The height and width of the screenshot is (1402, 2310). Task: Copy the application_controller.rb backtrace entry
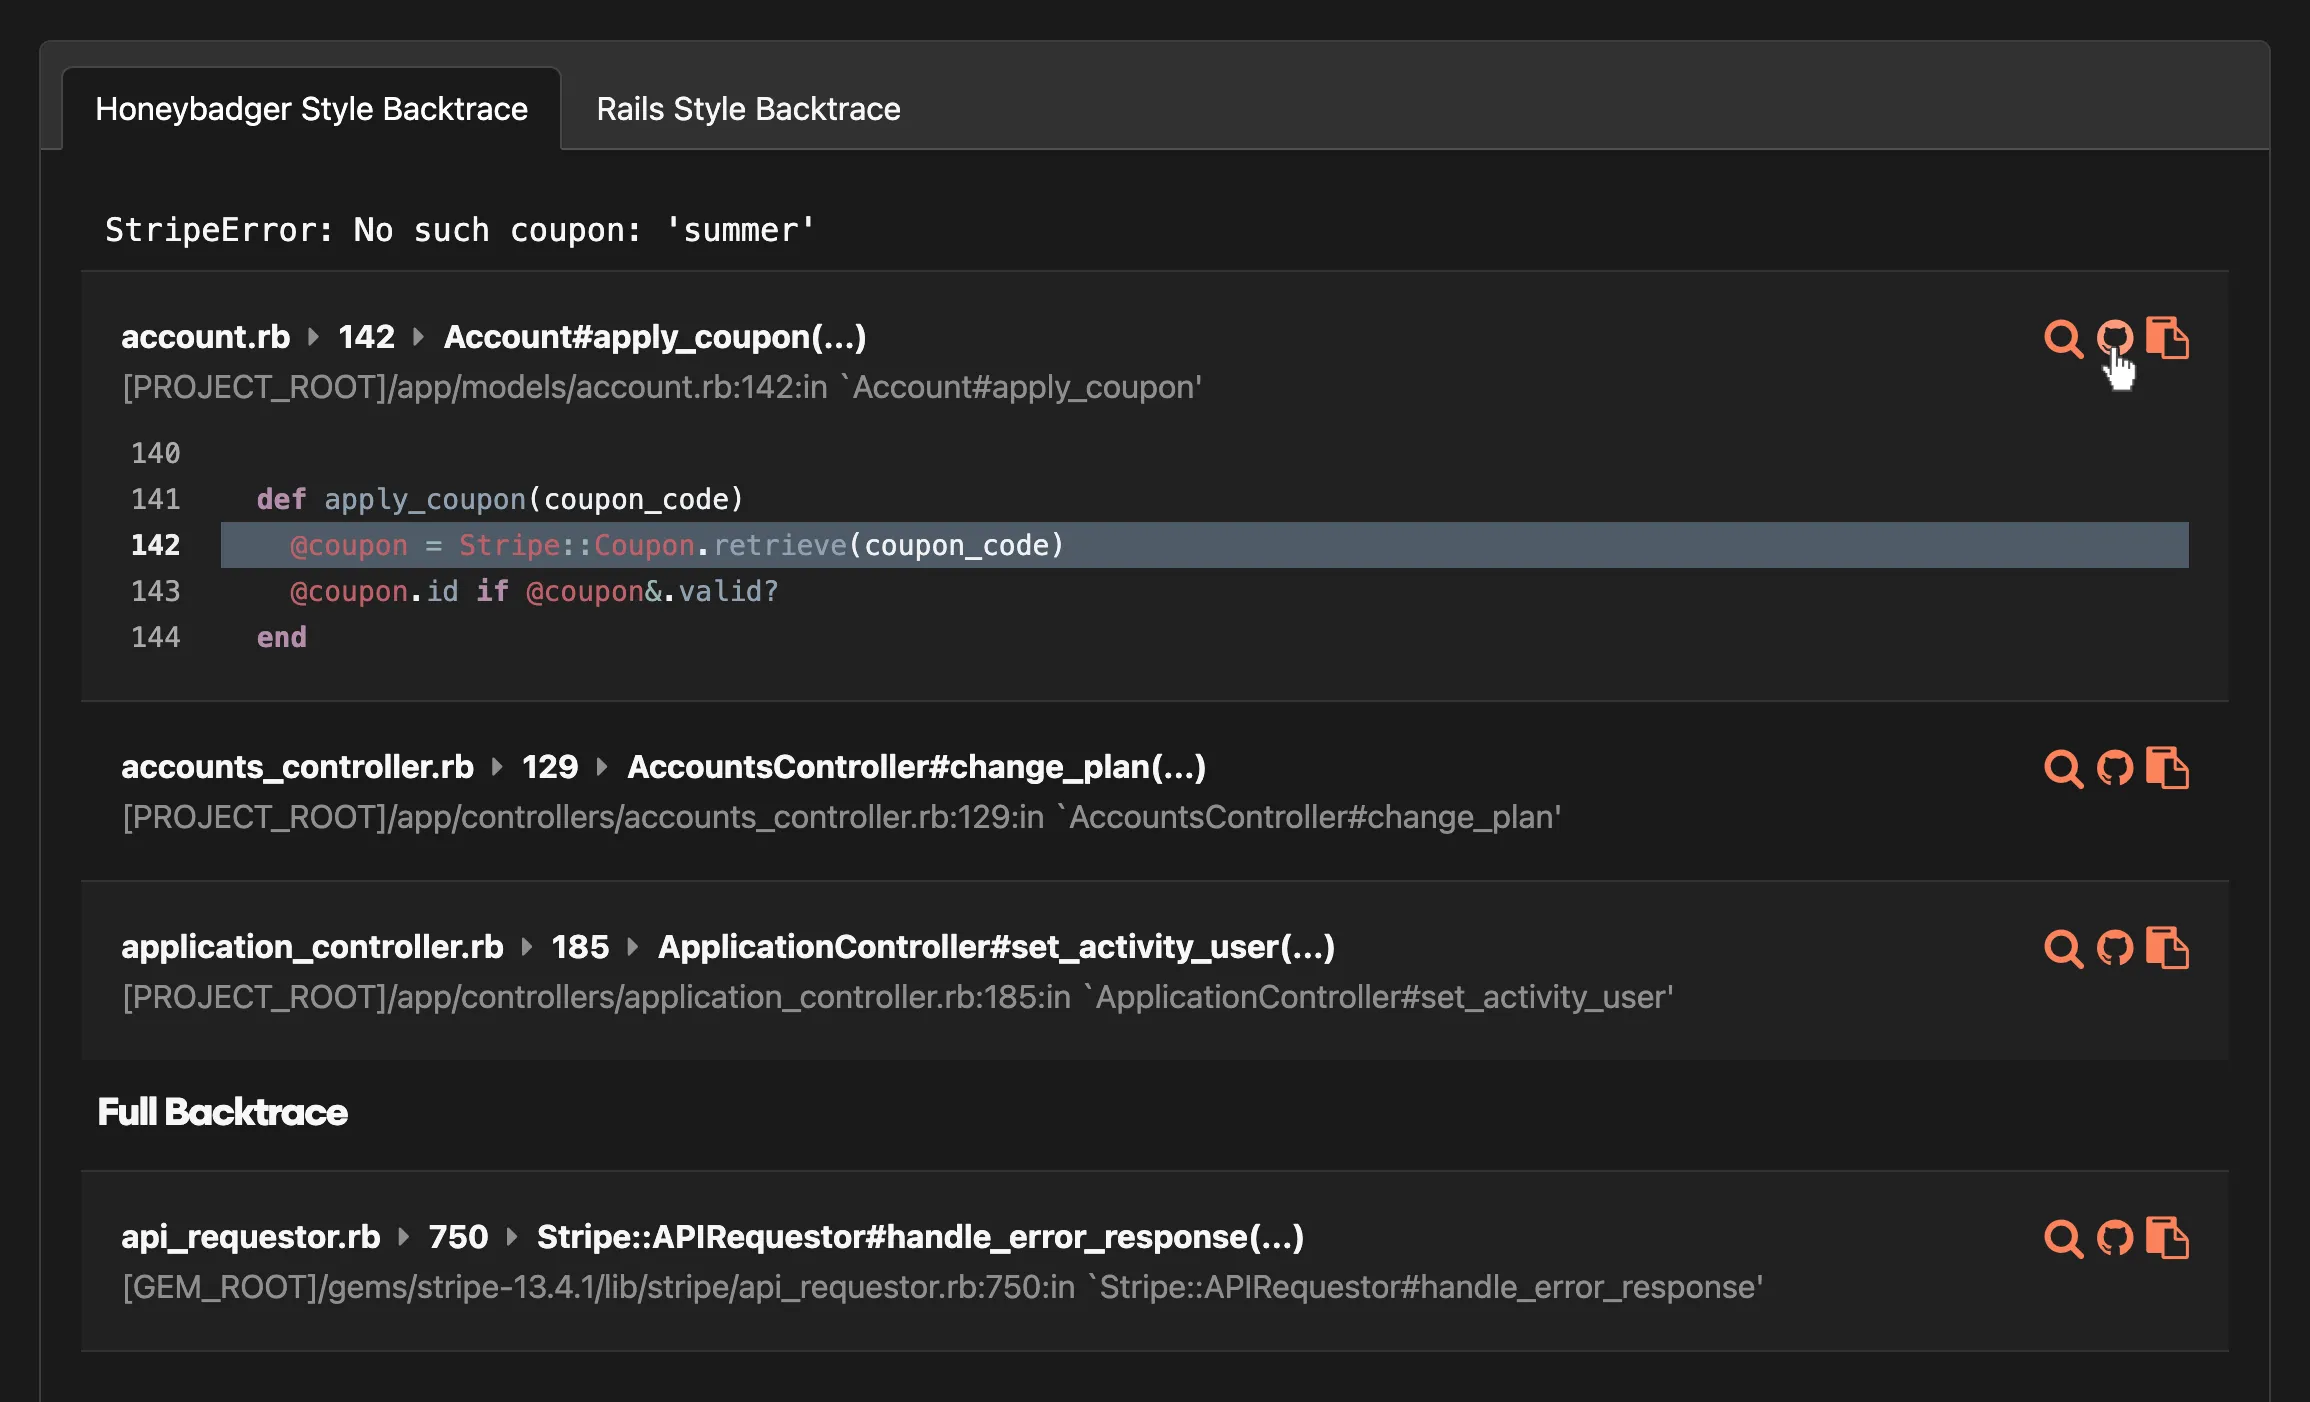2168,948
